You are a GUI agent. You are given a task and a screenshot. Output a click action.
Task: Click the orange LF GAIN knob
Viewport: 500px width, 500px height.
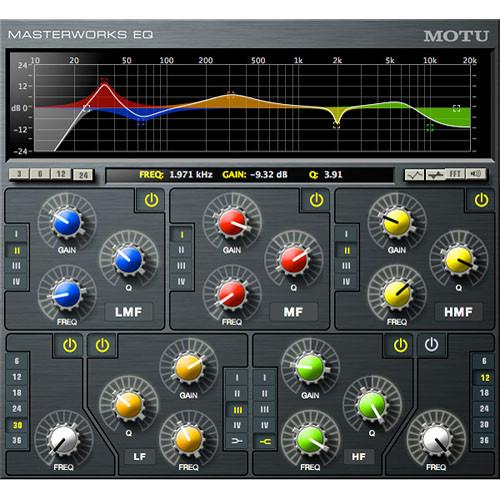(x=189, y=368)
